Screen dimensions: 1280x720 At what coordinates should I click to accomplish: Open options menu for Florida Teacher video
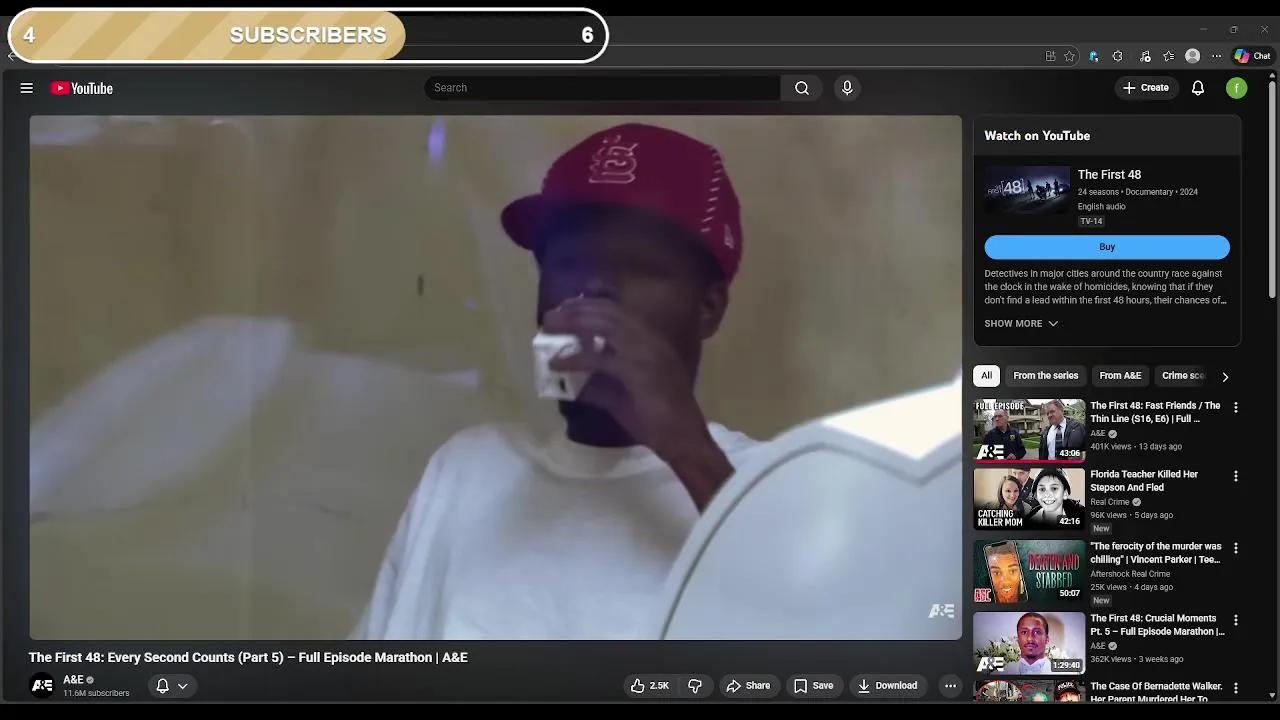[x=1236, y=477]
